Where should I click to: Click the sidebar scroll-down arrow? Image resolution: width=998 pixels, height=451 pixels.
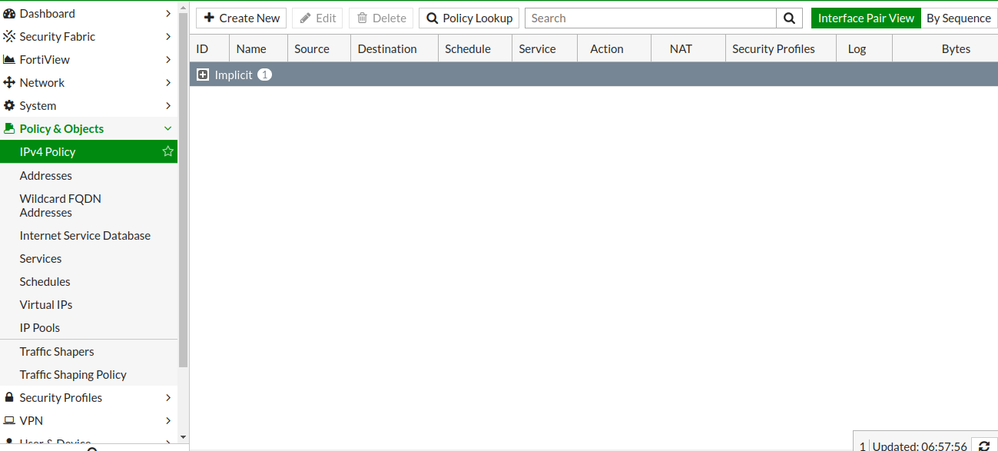(183, 437)
